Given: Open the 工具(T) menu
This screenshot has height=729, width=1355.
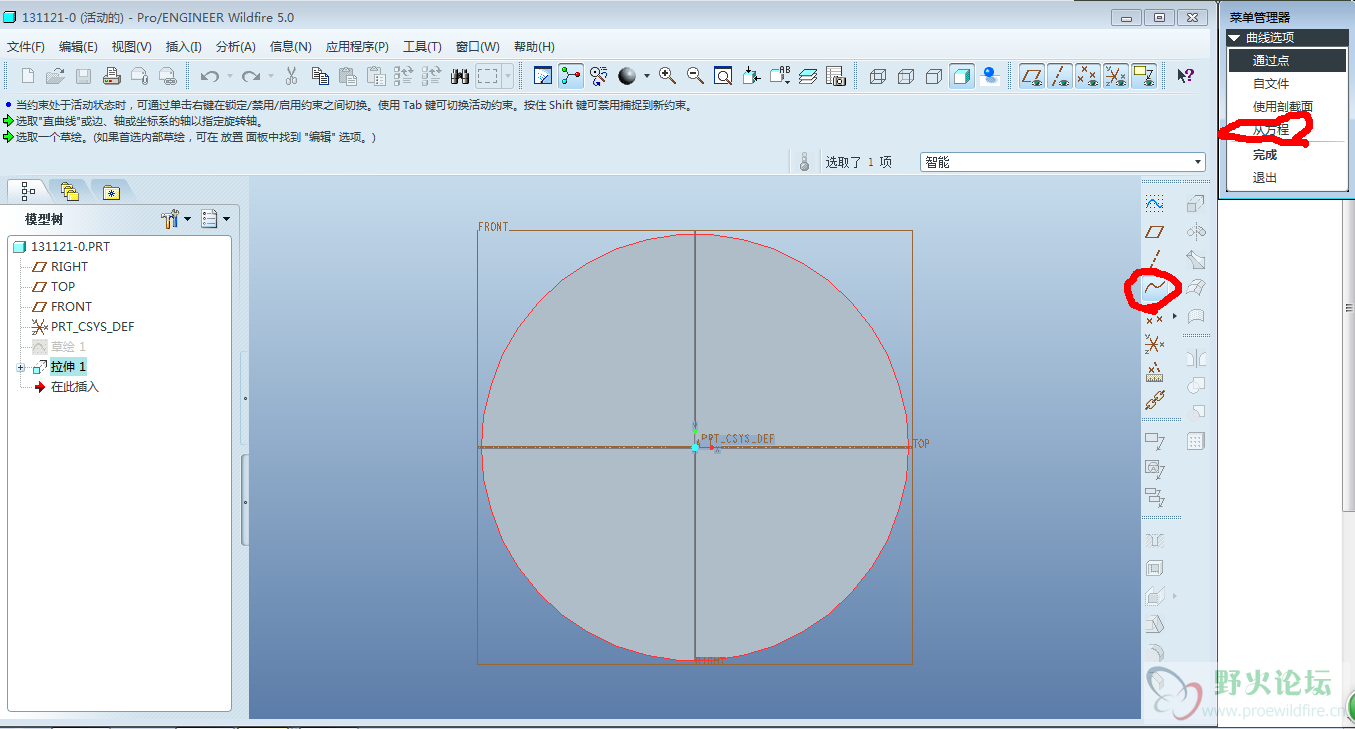Looking at the screenshot, I should pos(422,47).
